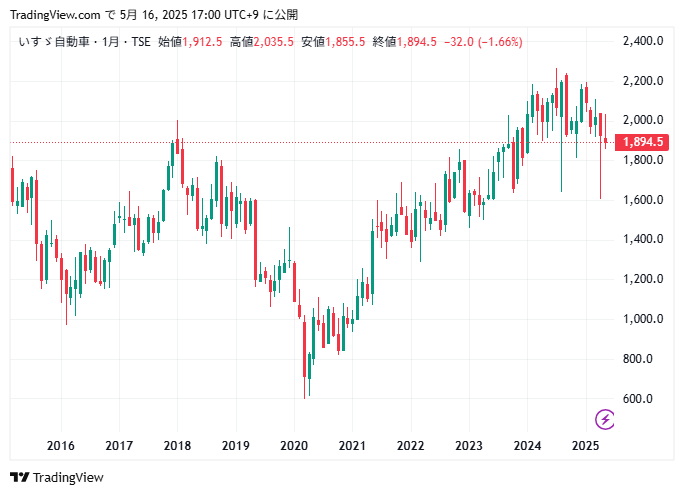Click the '2023' time axis label

tap(469, 446)
